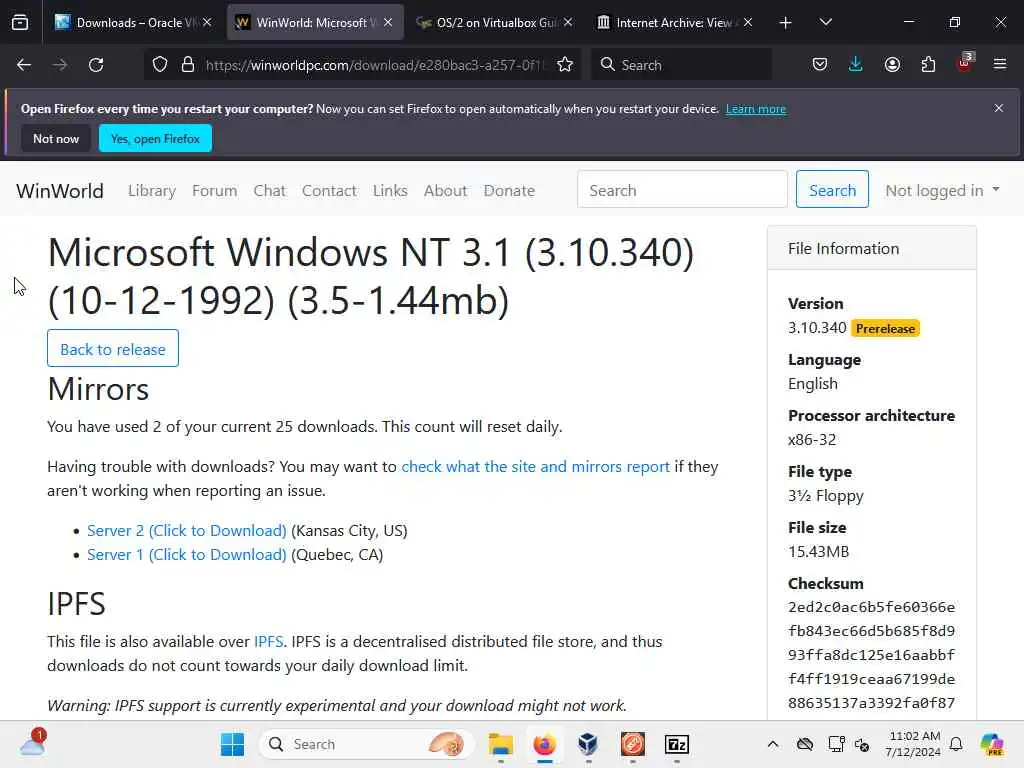Open the tracking protection shield icon
This screenshot has width=1024, height=768.
(x=160, y=65)
